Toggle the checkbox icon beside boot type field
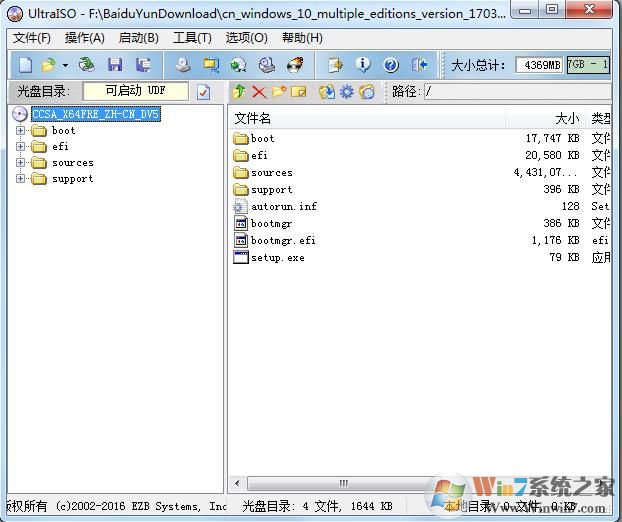This screenshot has height=522, width=622. coord(203,92)
